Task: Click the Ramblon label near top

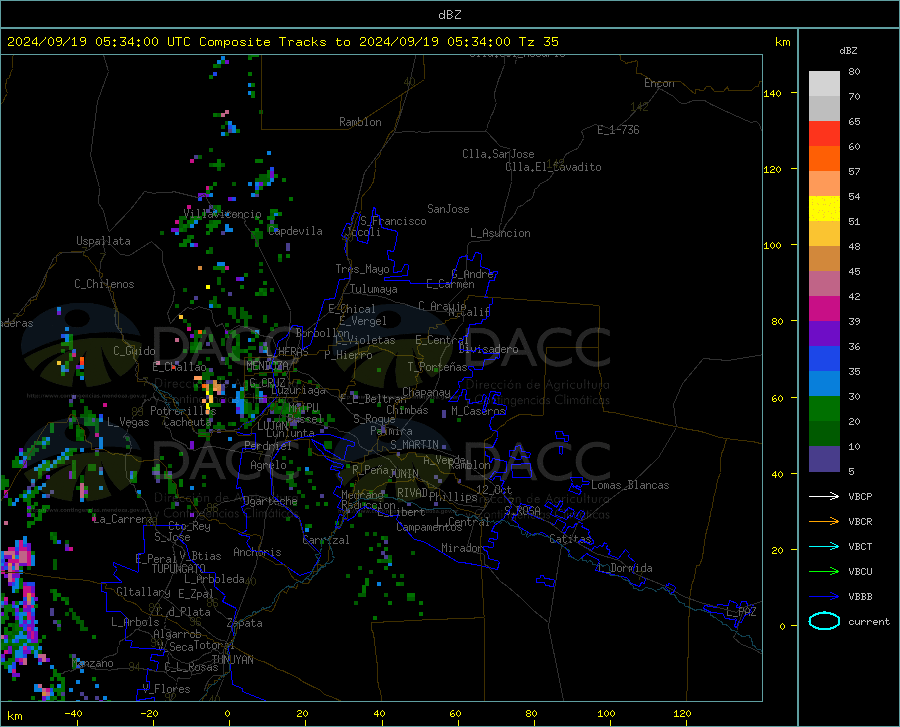Action: (x=360, y=122)
